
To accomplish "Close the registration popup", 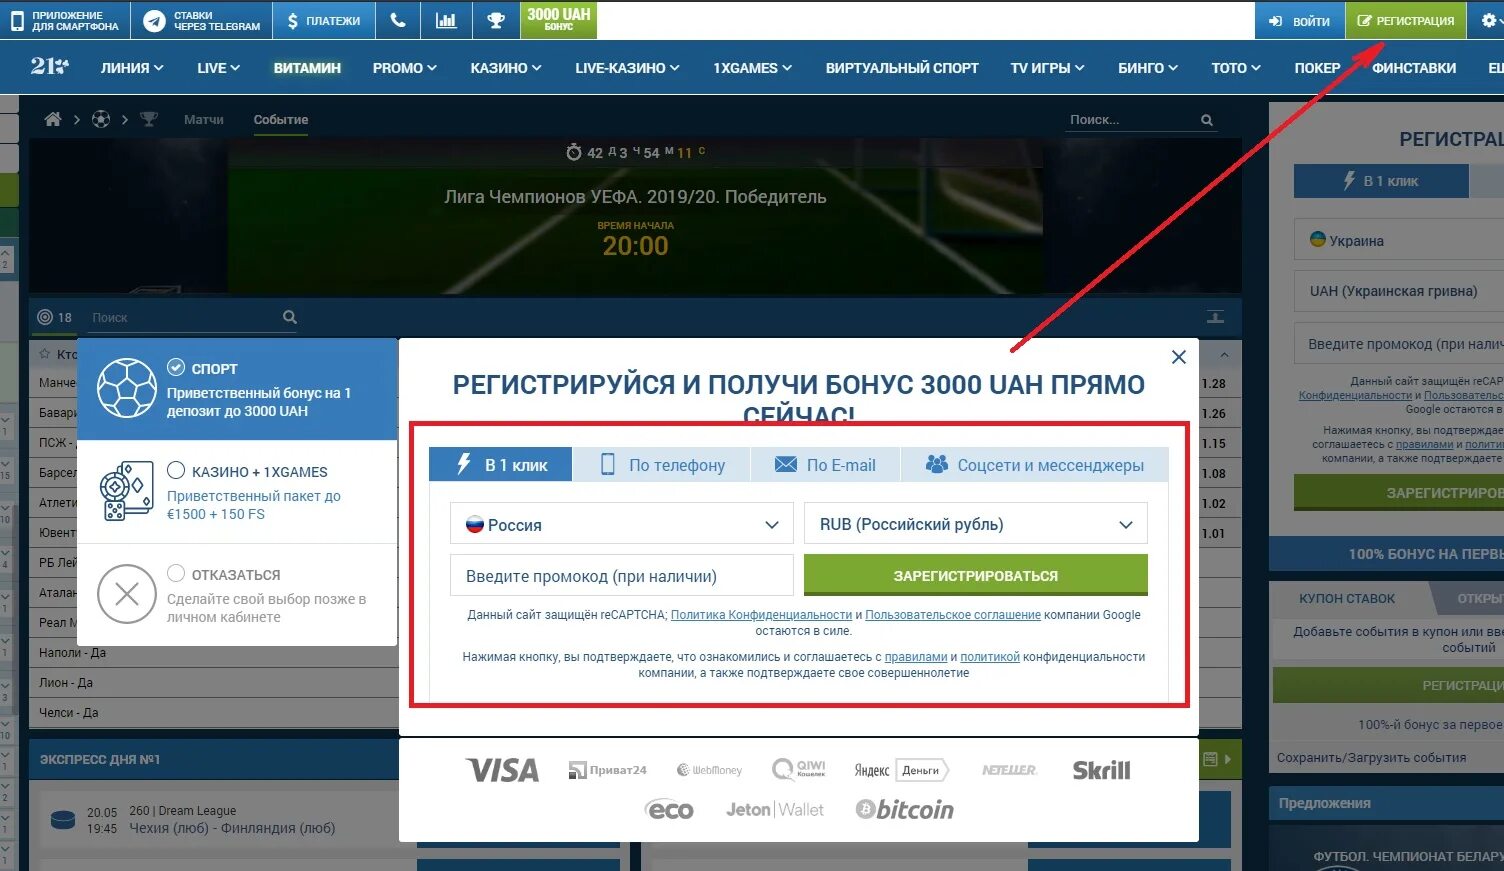I will 1179,357.
